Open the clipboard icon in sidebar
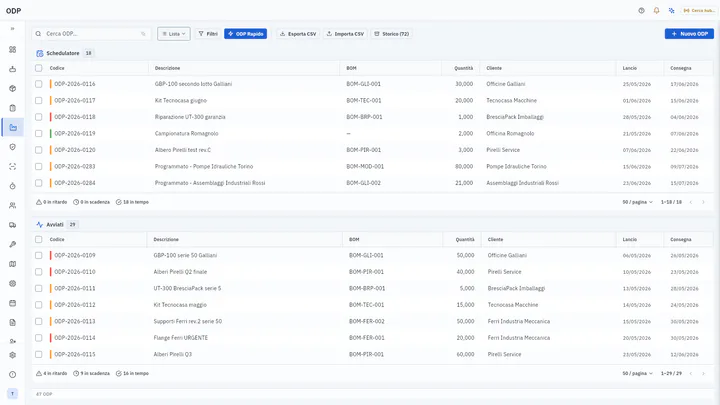720x405 pixels. (x=12, y=108)
